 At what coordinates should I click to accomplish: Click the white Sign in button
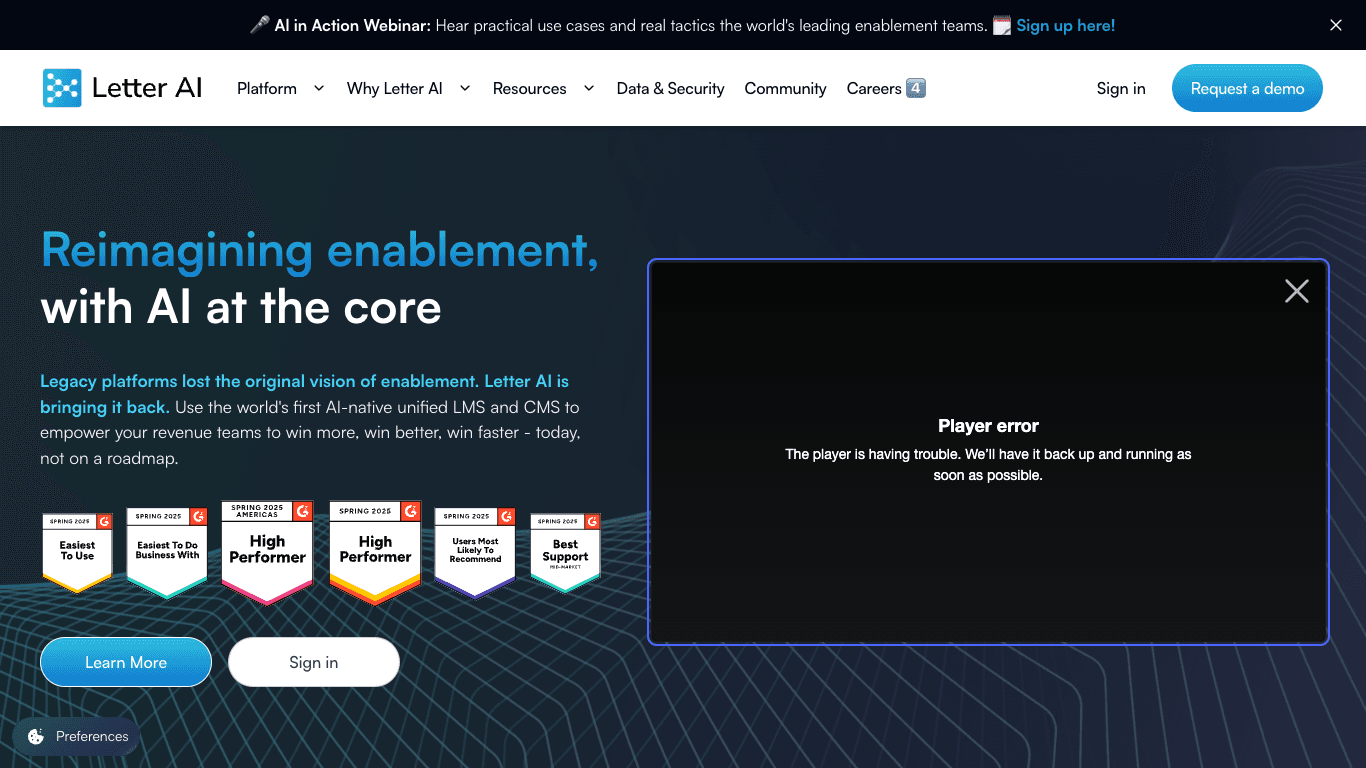(x=314, y=662)
